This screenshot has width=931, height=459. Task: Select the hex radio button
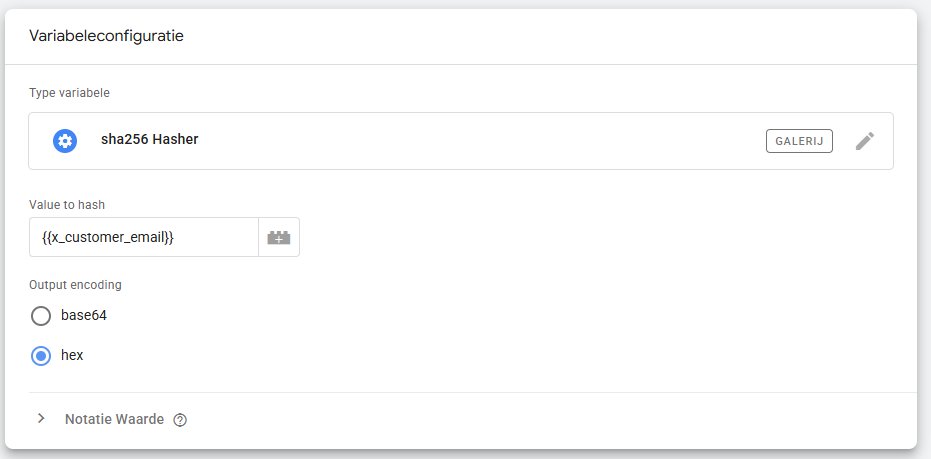pyautogui.click(x=41, y=355)
